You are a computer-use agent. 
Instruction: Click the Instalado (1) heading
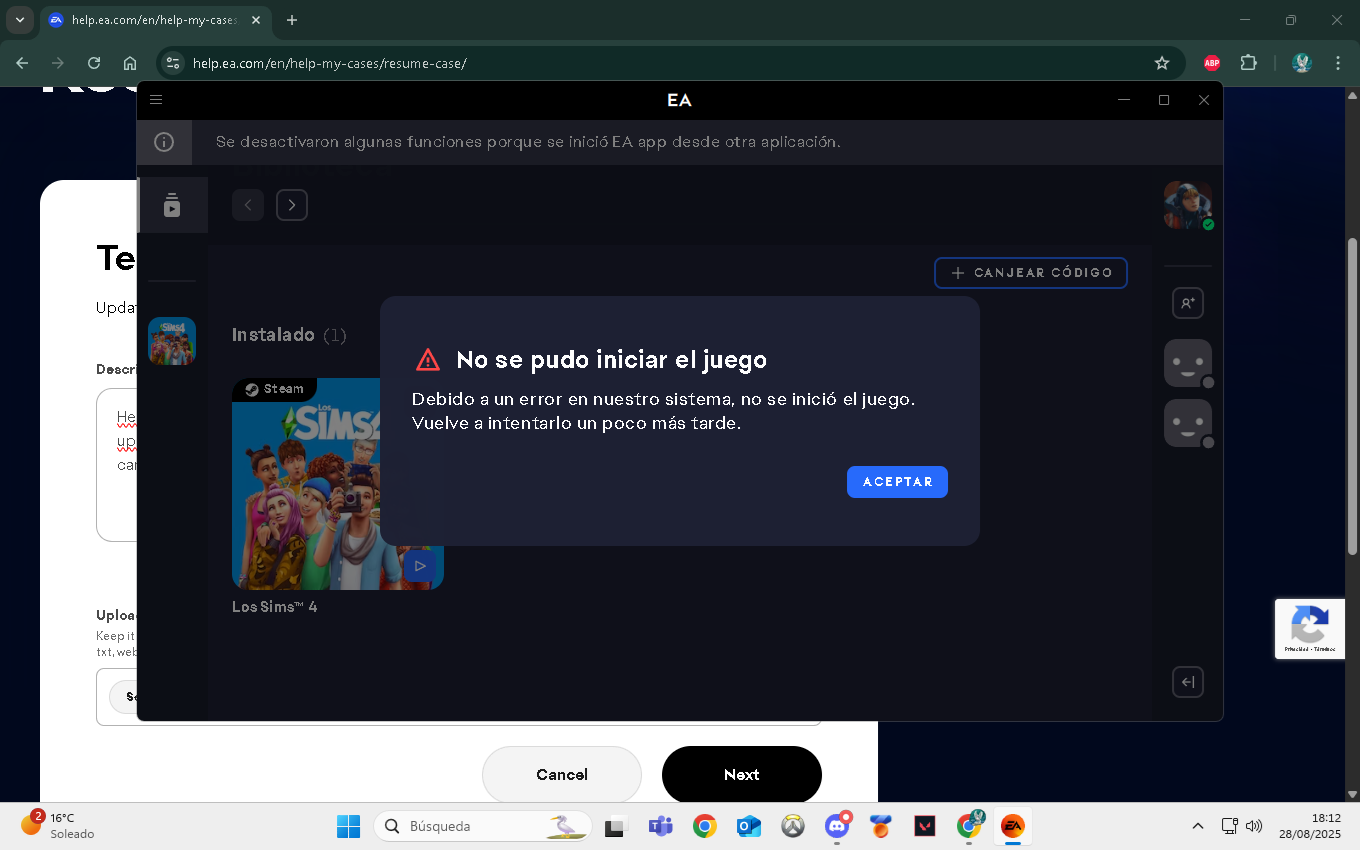click(289, 335)
